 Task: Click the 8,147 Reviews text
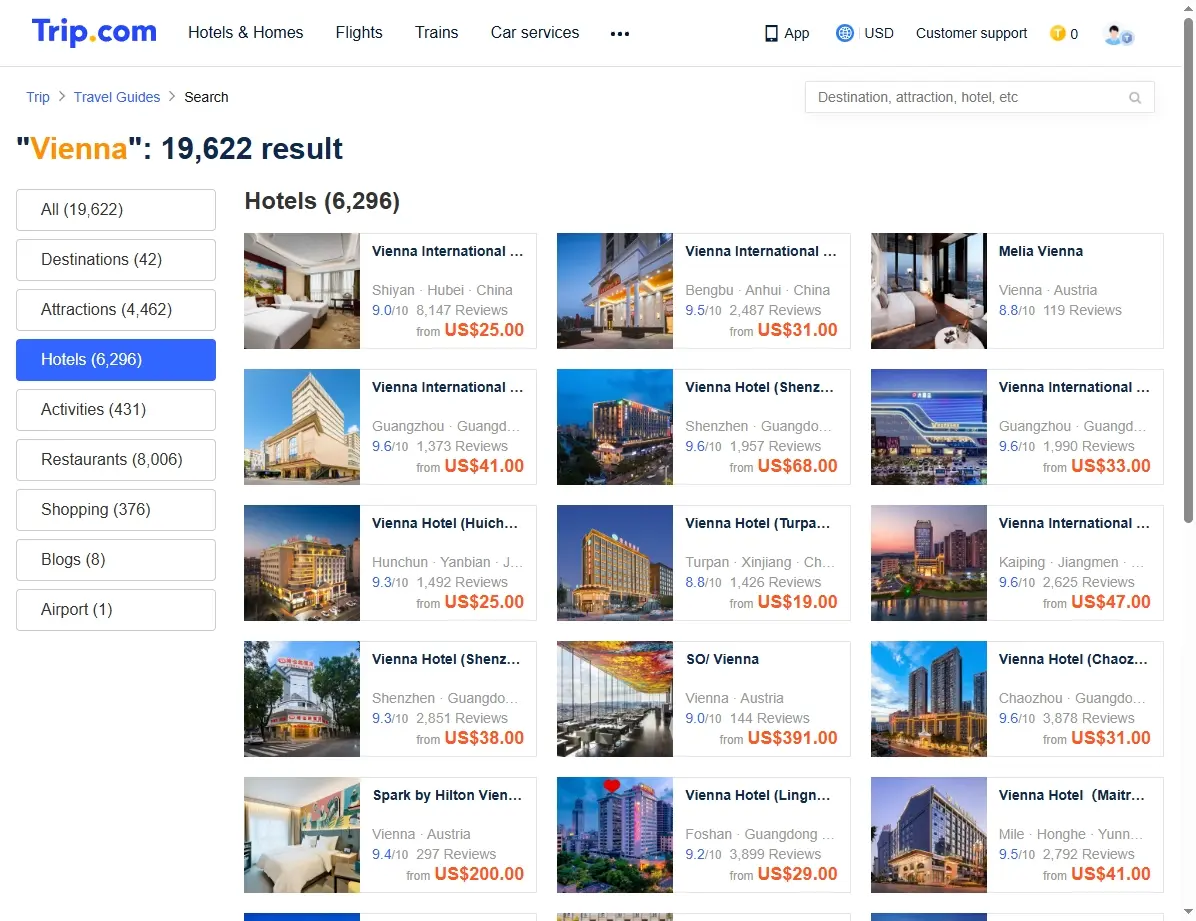[461, 311]
